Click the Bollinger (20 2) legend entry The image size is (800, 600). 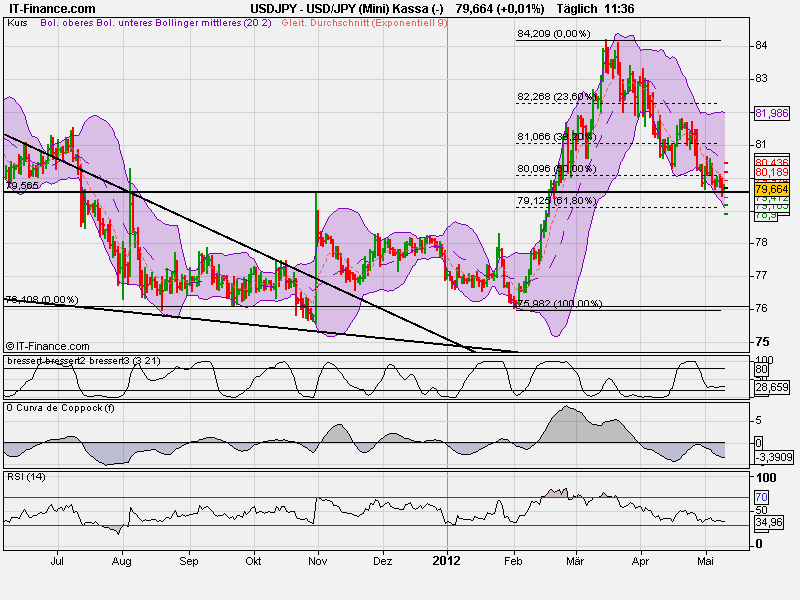(156, 23)
